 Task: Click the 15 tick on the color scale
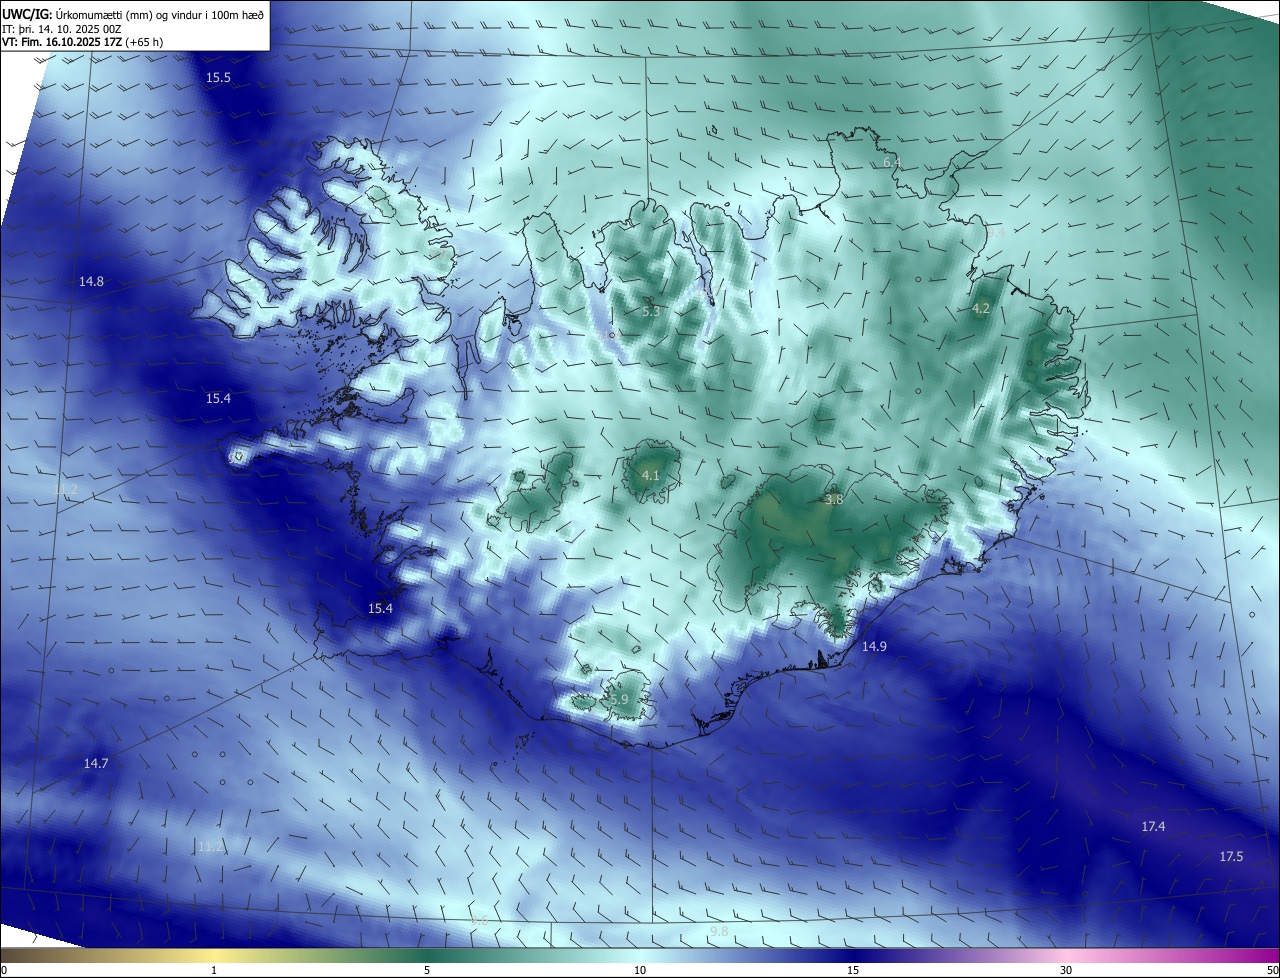pos(853,970)
